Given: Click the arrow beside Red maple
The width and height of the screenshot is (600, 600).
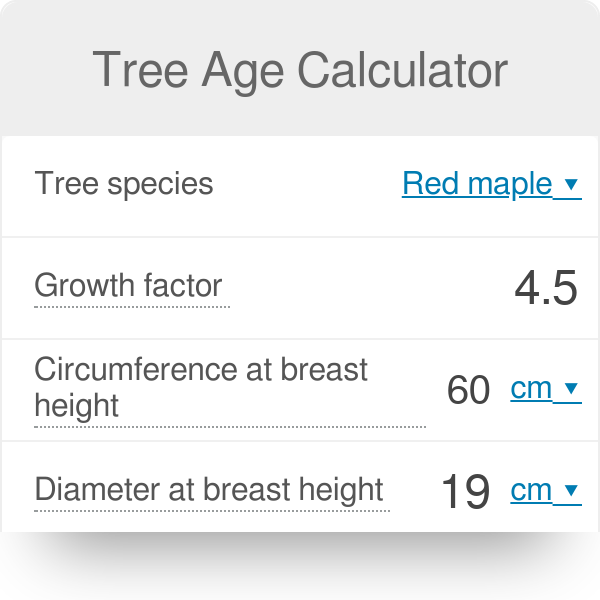Looking at the screenshot, I should click(x=571, y=185).
